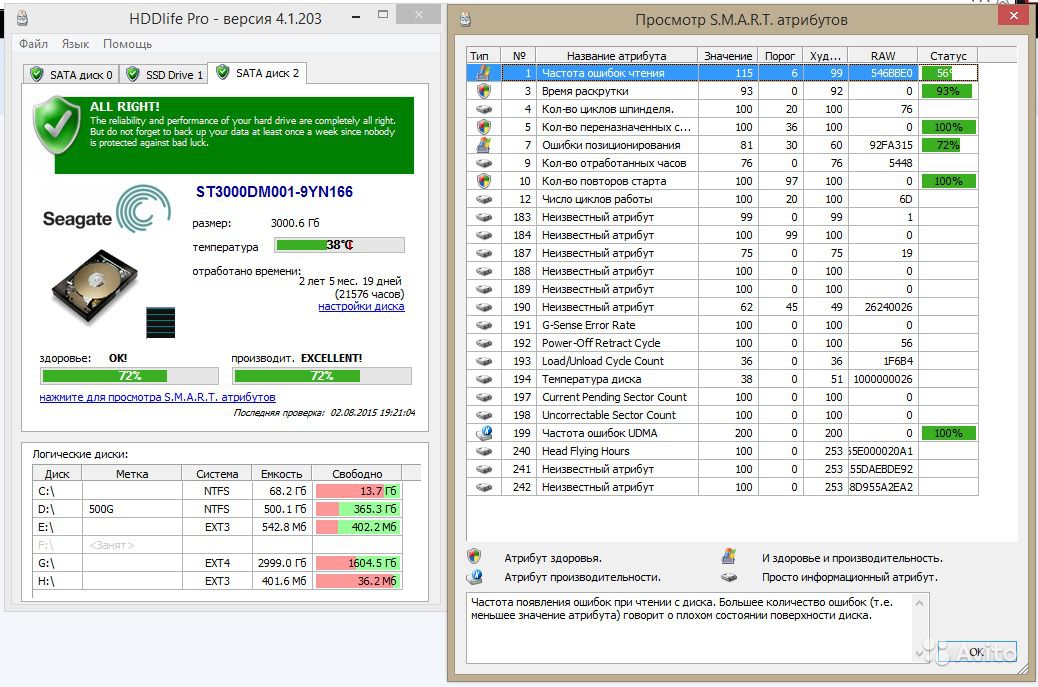Click the type icon of Ошибки позиционирования row
Screen dimensions: 1038x687
coord(484,144)
